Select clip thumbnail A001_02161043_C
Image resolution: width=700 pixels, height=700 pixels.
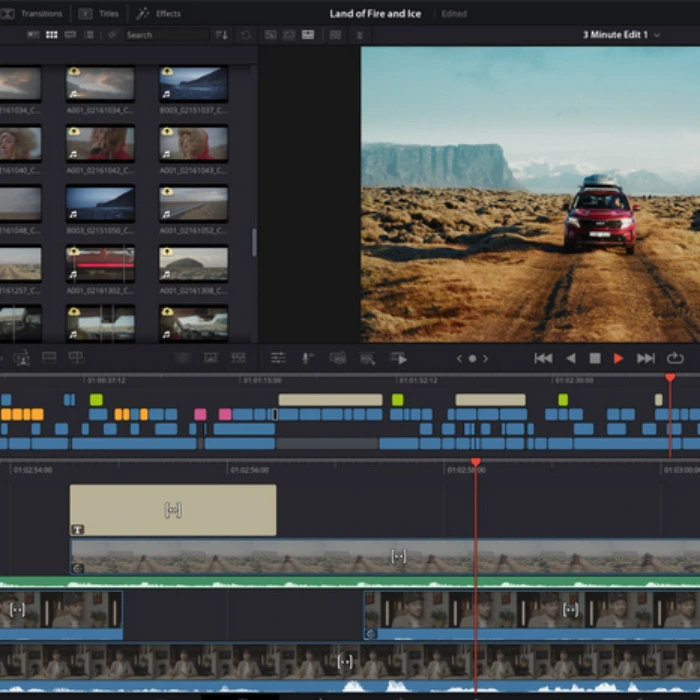(x=193, y=143)
